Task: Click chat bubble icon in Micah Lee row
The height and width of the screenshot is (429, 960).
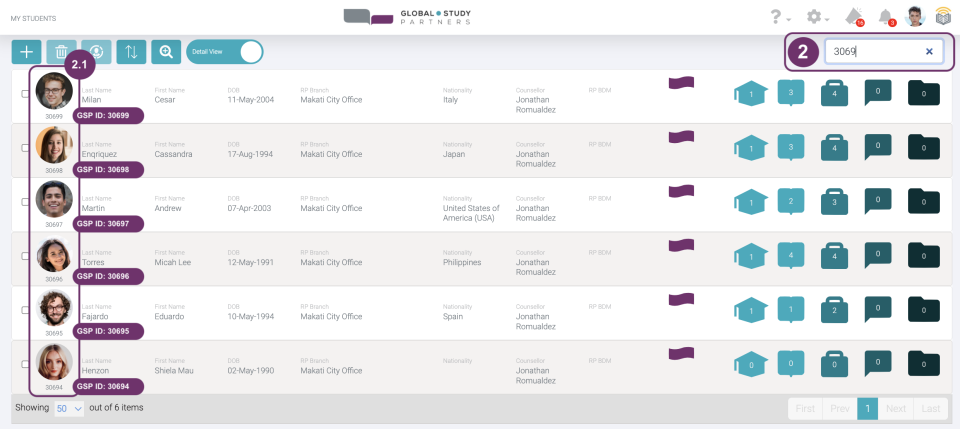Action: [790, 254]
